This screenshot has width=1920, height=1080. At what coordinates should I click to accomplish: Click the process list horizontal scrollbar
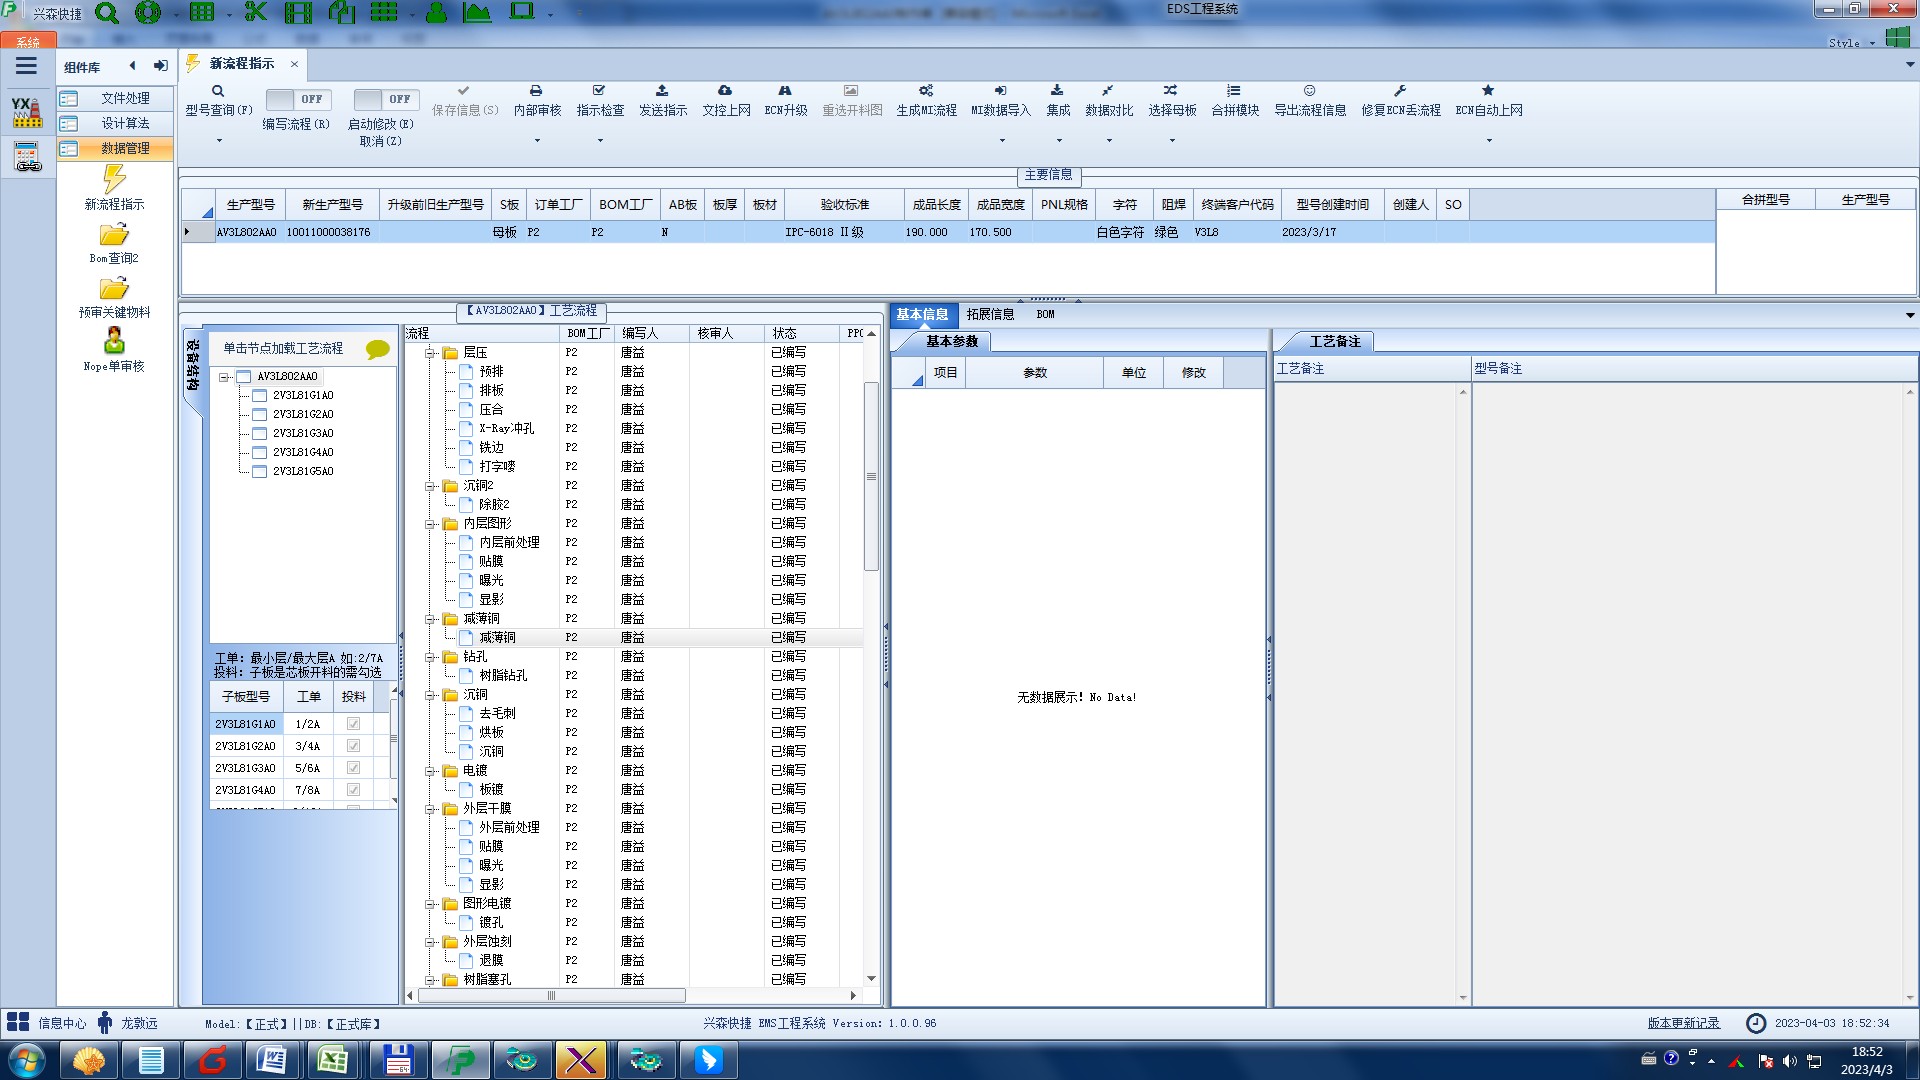550,995
